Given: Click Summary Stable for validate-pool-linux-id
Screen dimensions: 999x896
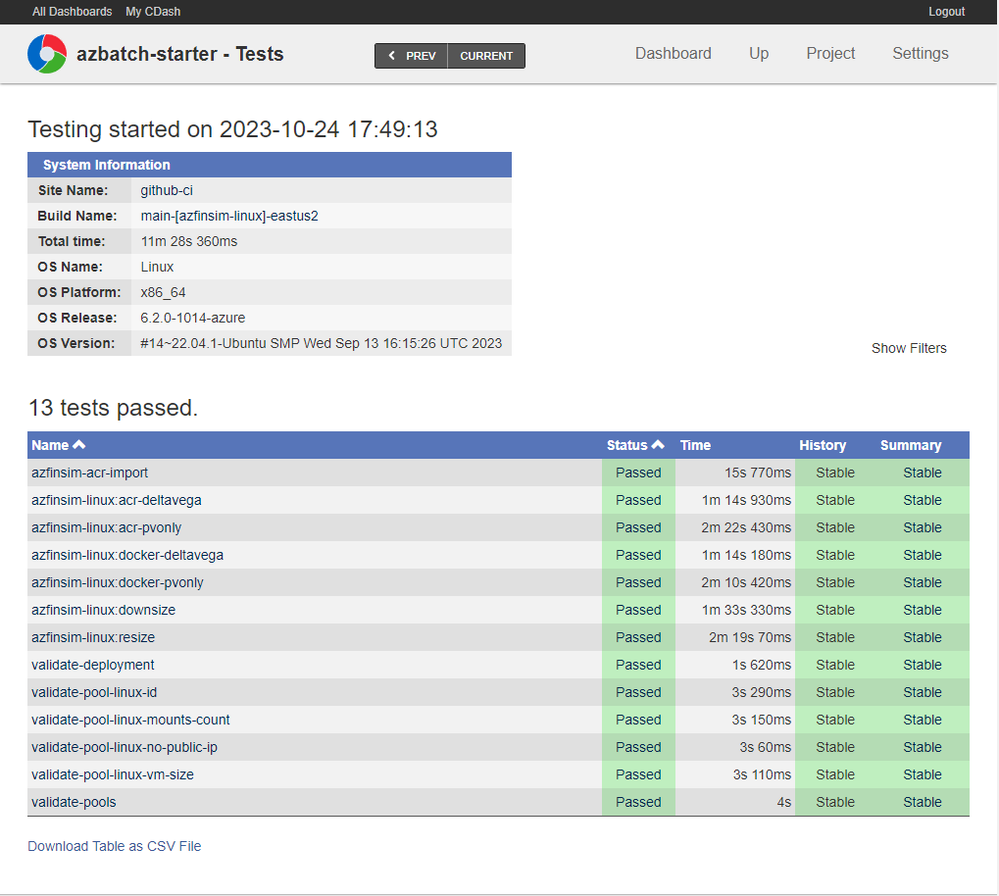Looking at the screenshot, I should (922, 692).
